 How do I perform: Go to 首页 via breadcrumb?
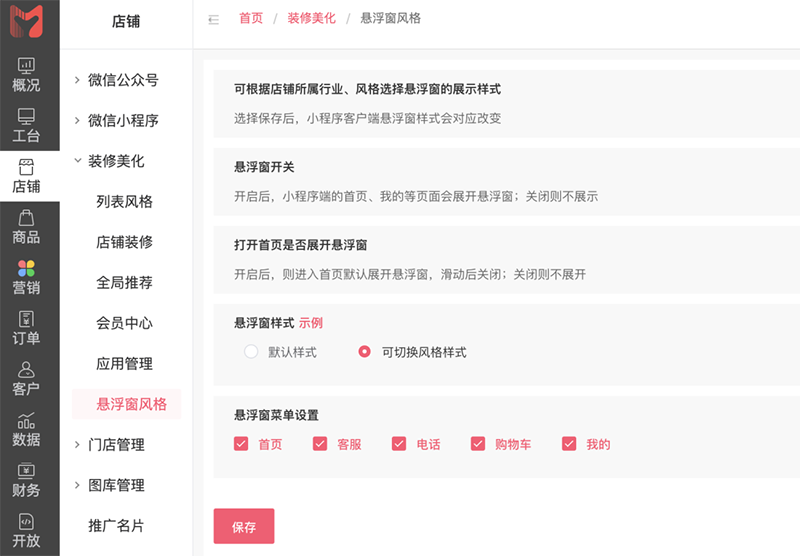pyautogui.click(x=251, y=18)
